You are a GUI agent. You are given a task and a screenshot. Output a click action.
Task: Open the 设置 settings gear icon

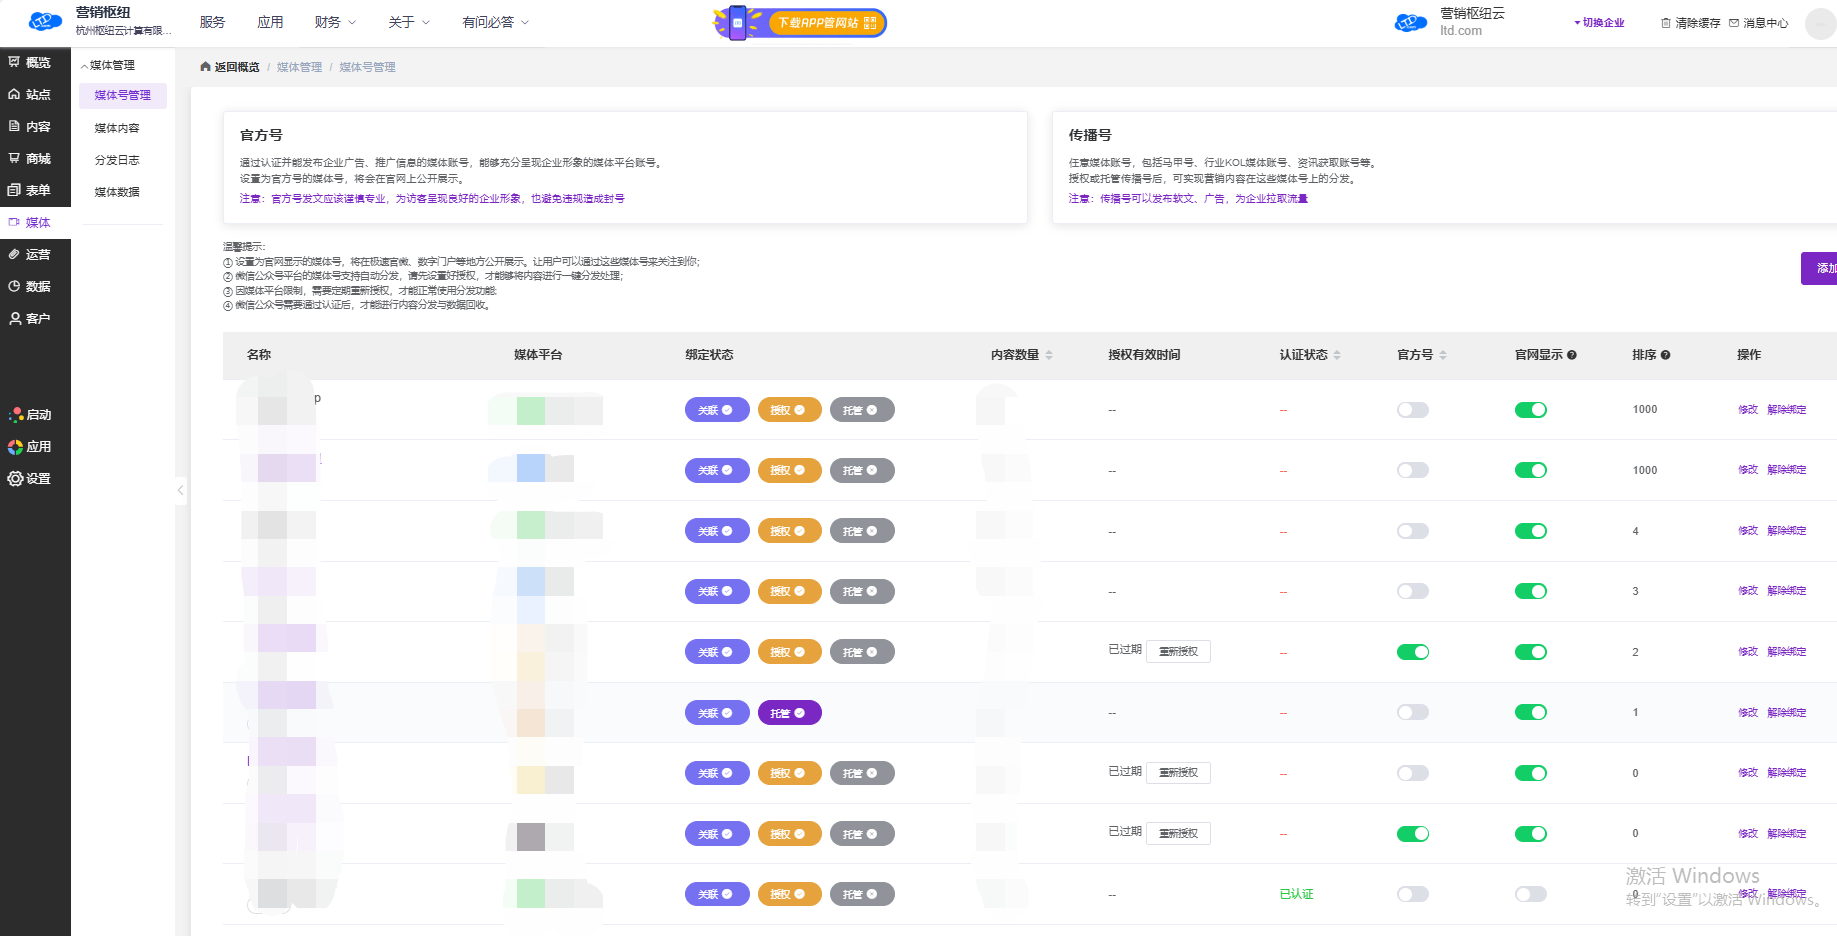point(15,479)
